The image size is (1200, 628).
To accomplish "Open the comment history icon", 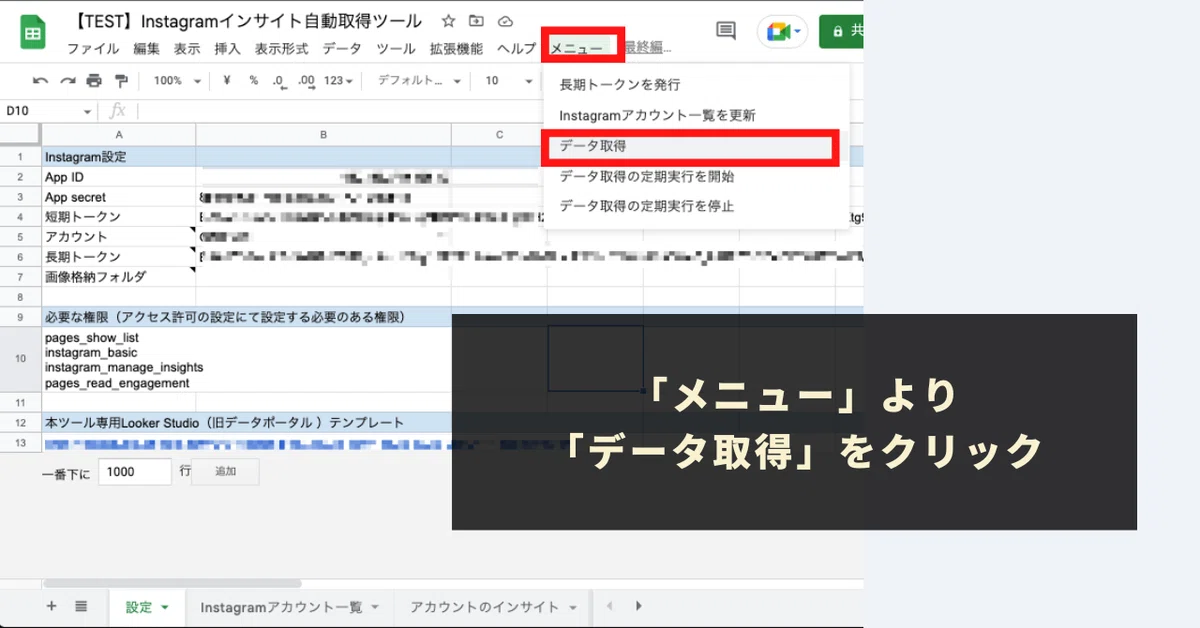I will (x=726, y=32).
